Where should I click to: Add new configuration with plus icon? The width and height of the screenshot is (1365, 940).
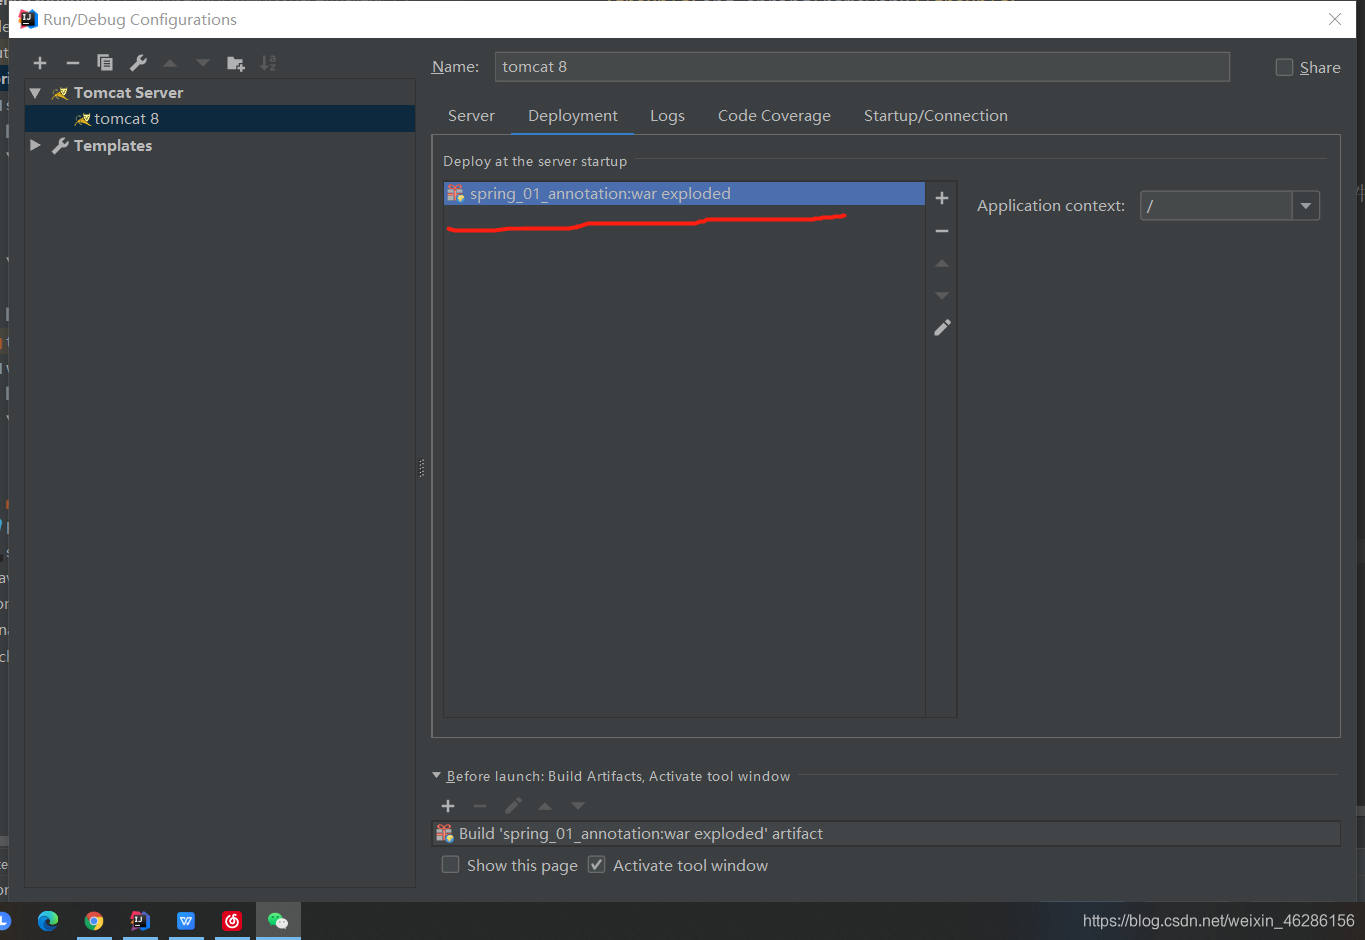pos(40,63)
